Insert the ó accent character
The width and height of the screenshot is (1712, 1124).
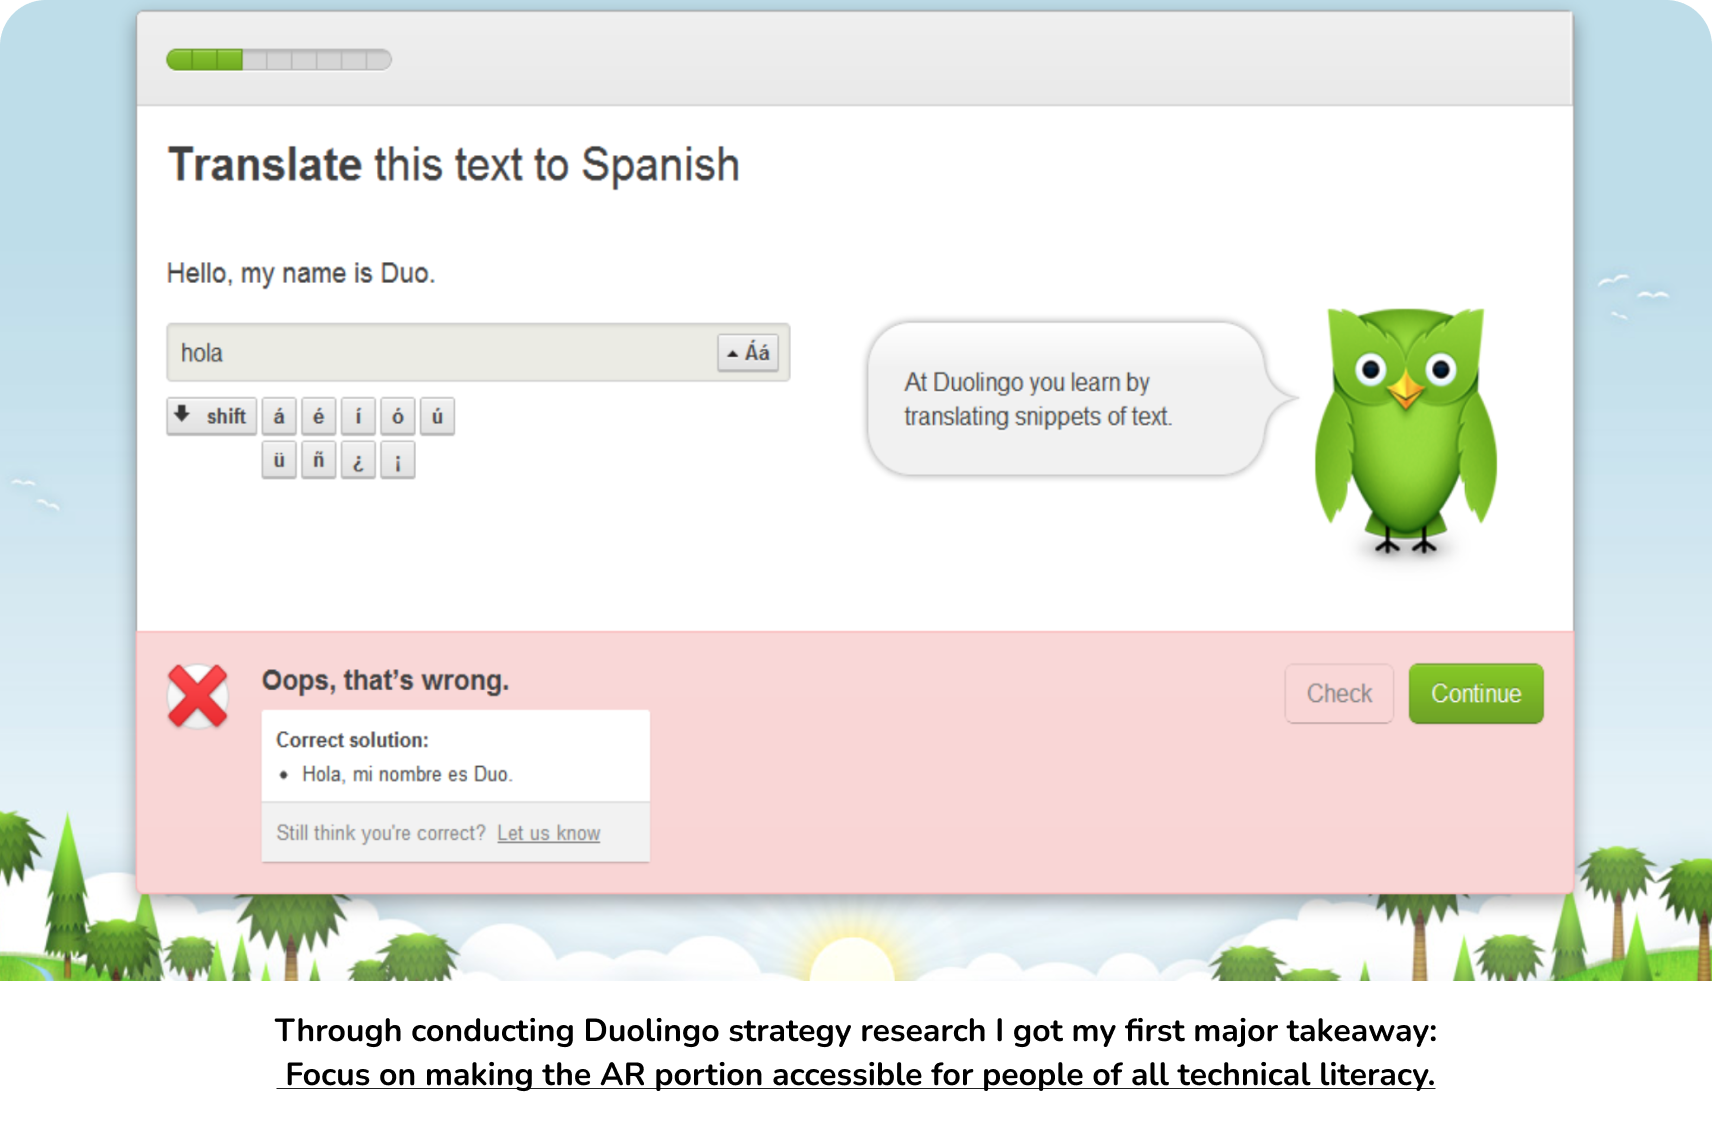click(397, 416)
